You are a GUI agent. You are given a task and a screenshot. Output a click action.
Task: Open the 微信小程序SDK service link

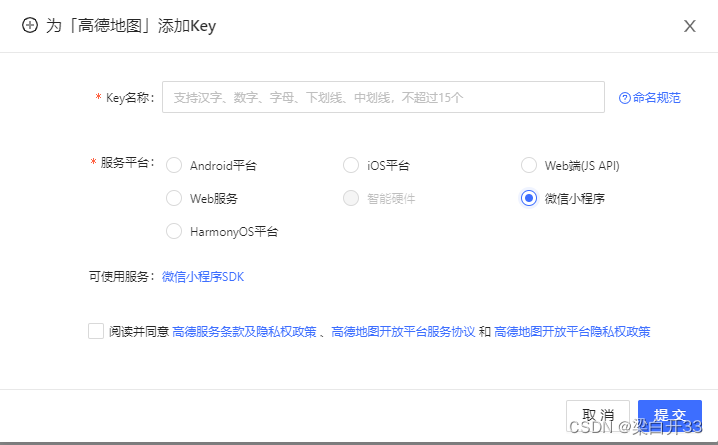click(x=203, y=277)
